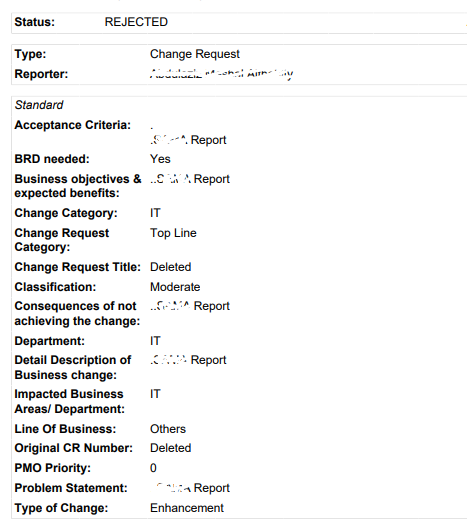Select Report value under Acceptance Criteria
The height and width of the screenshot is (529, 467).
click(208, 140)
